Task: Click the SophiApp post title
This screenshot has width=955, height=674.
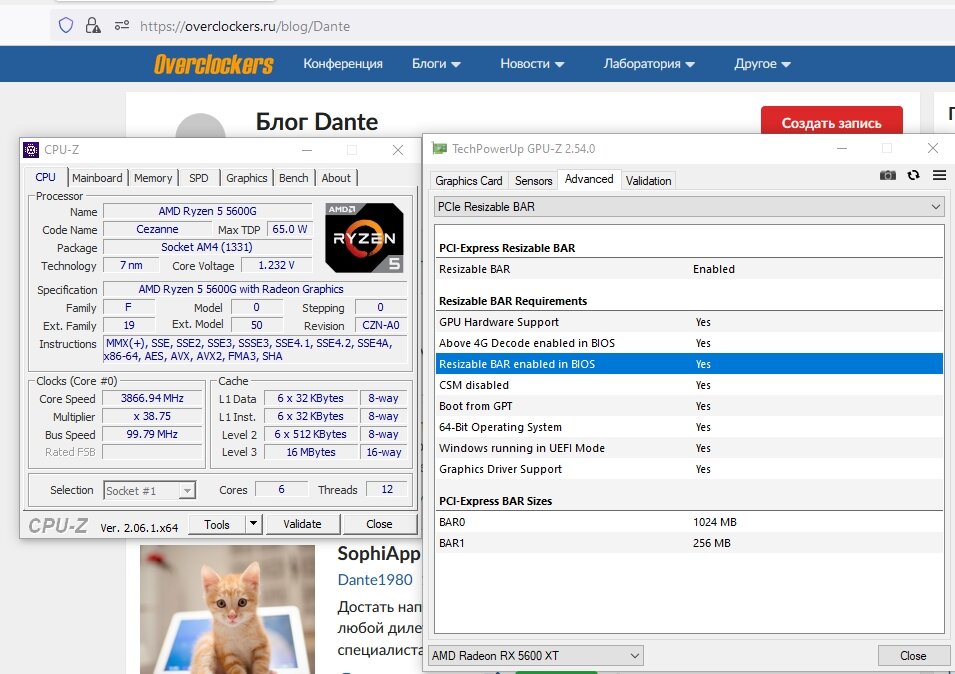Action: tap(379, 553)
